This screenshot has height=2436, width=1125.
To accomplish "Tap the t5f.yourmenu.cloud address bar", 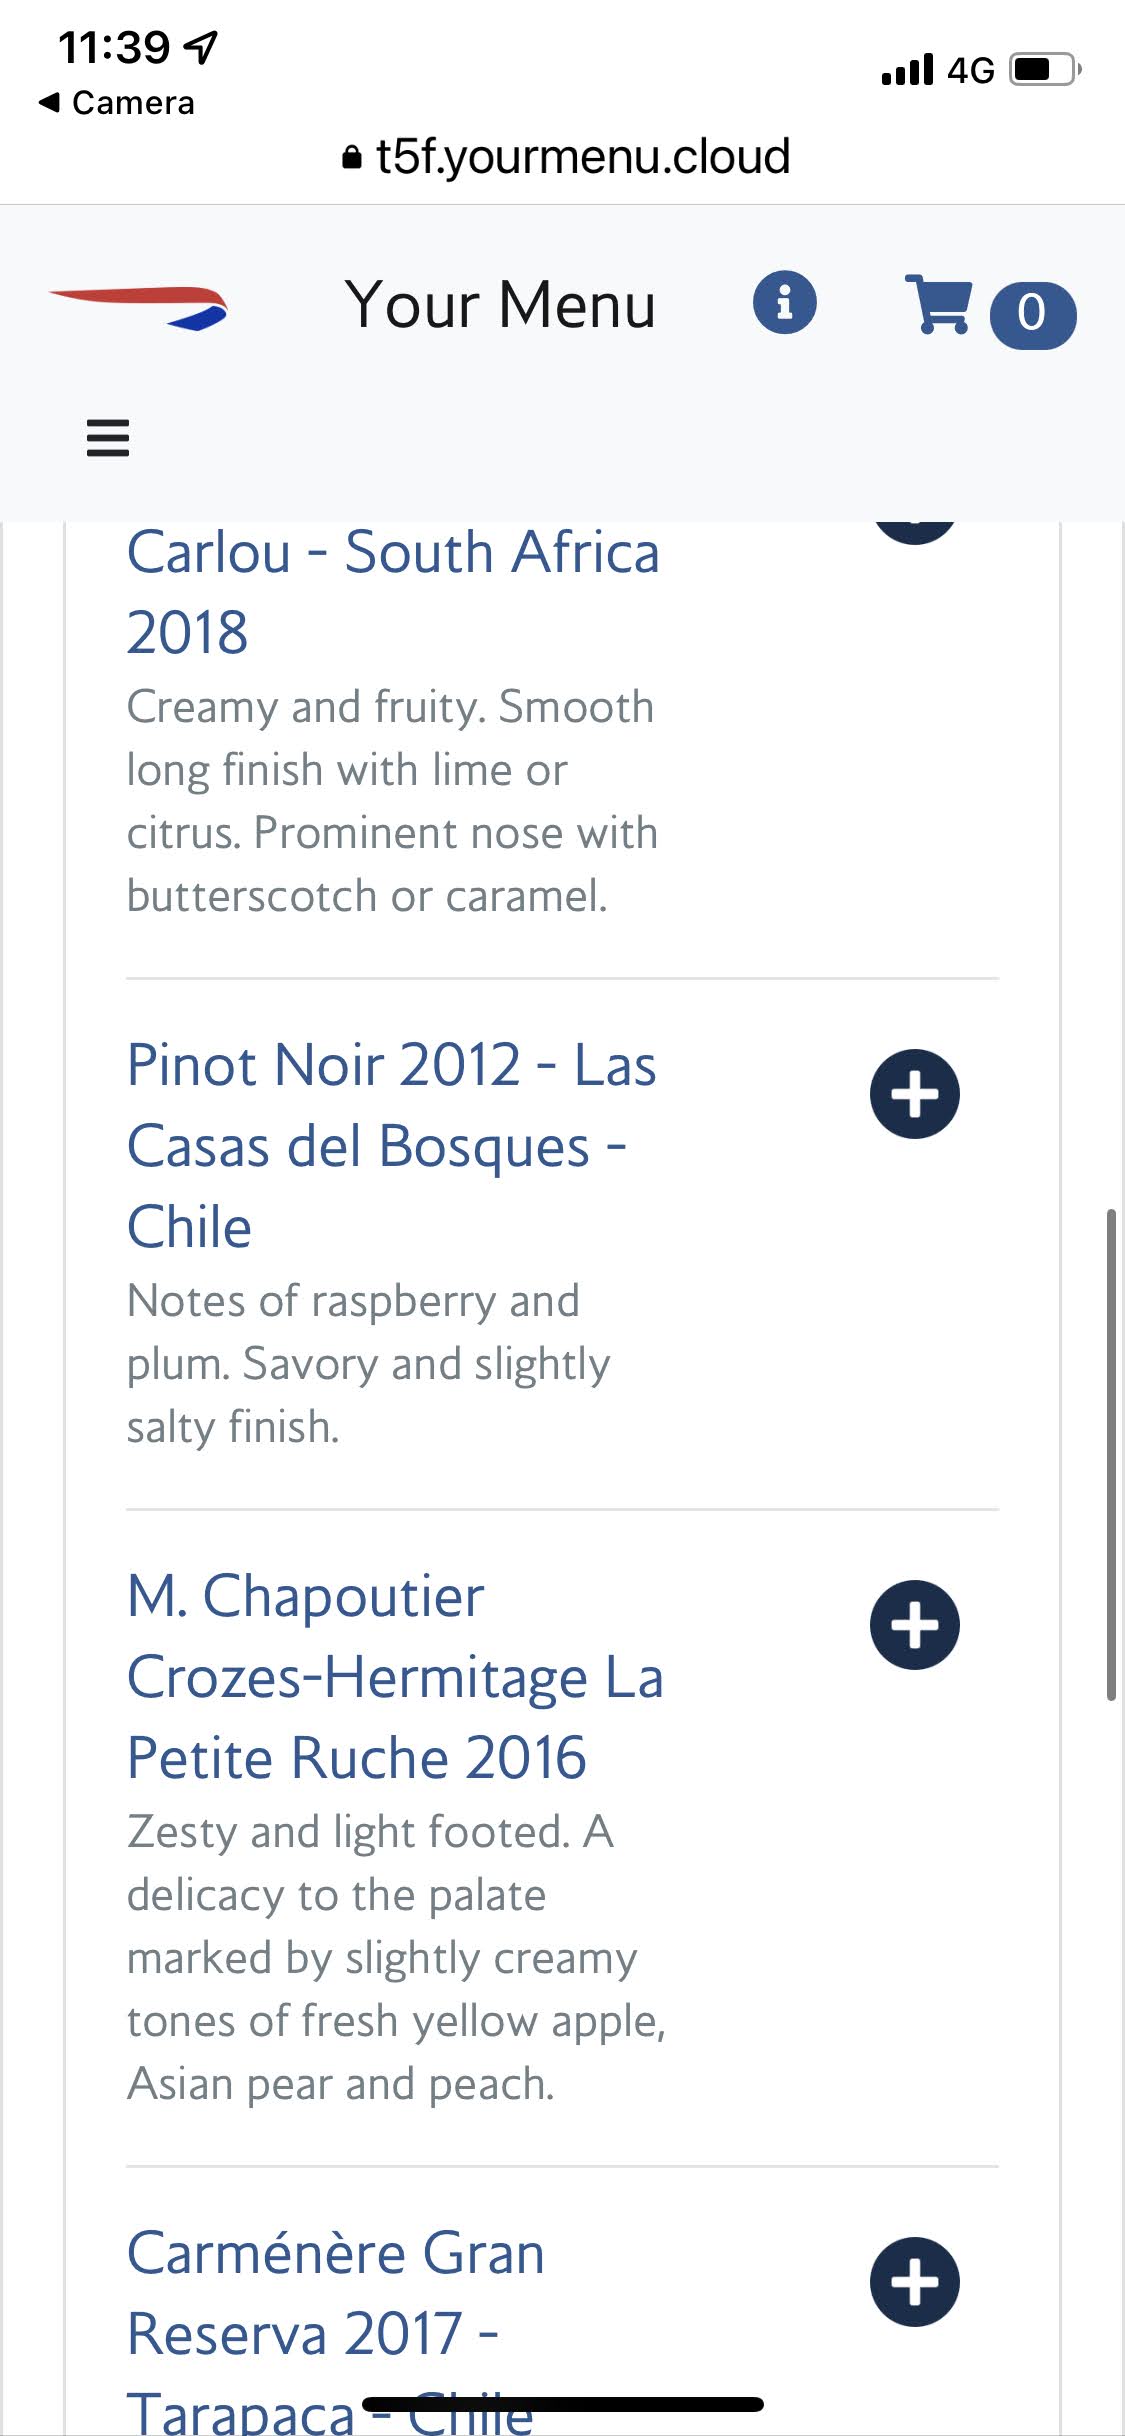I will tap(566, 157).
